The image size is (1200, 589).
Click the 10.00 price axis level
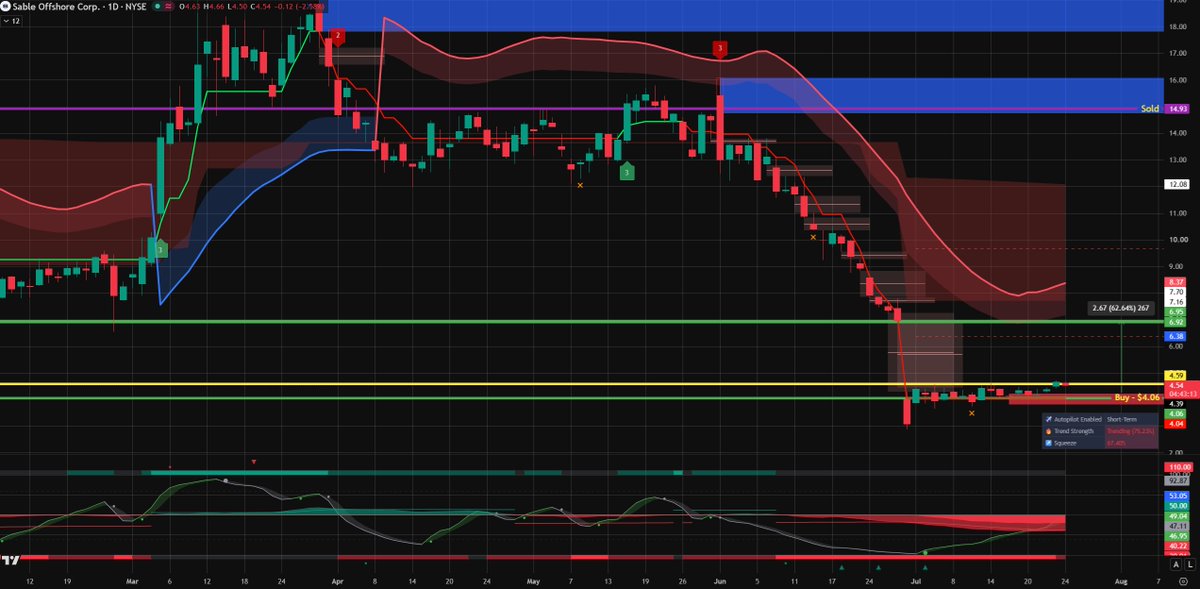coord(1177,239)
